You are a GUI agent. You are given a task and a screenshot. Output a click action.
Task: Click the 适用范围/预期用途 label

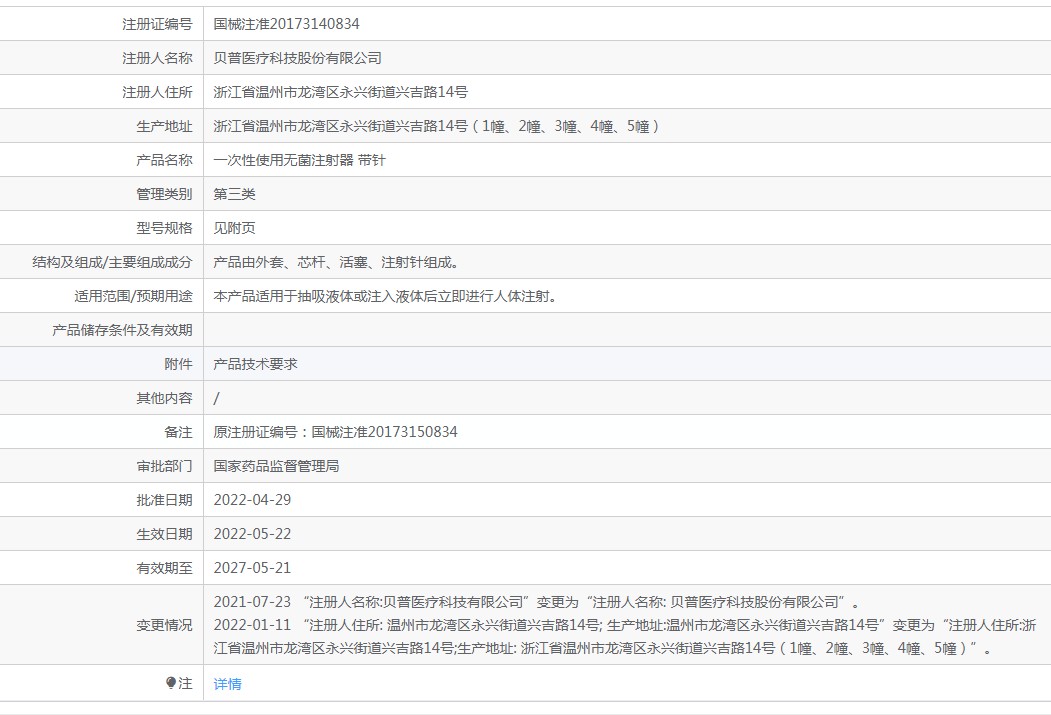click(133, 296)
